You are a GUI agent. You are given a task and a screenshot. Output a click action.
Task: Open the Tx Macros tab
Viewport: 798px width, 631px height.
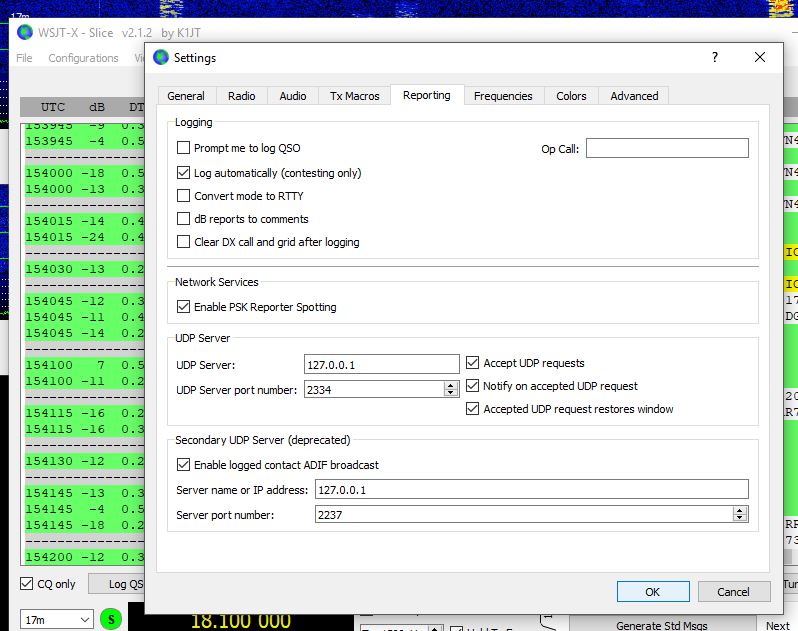click(x=355, y=96)
